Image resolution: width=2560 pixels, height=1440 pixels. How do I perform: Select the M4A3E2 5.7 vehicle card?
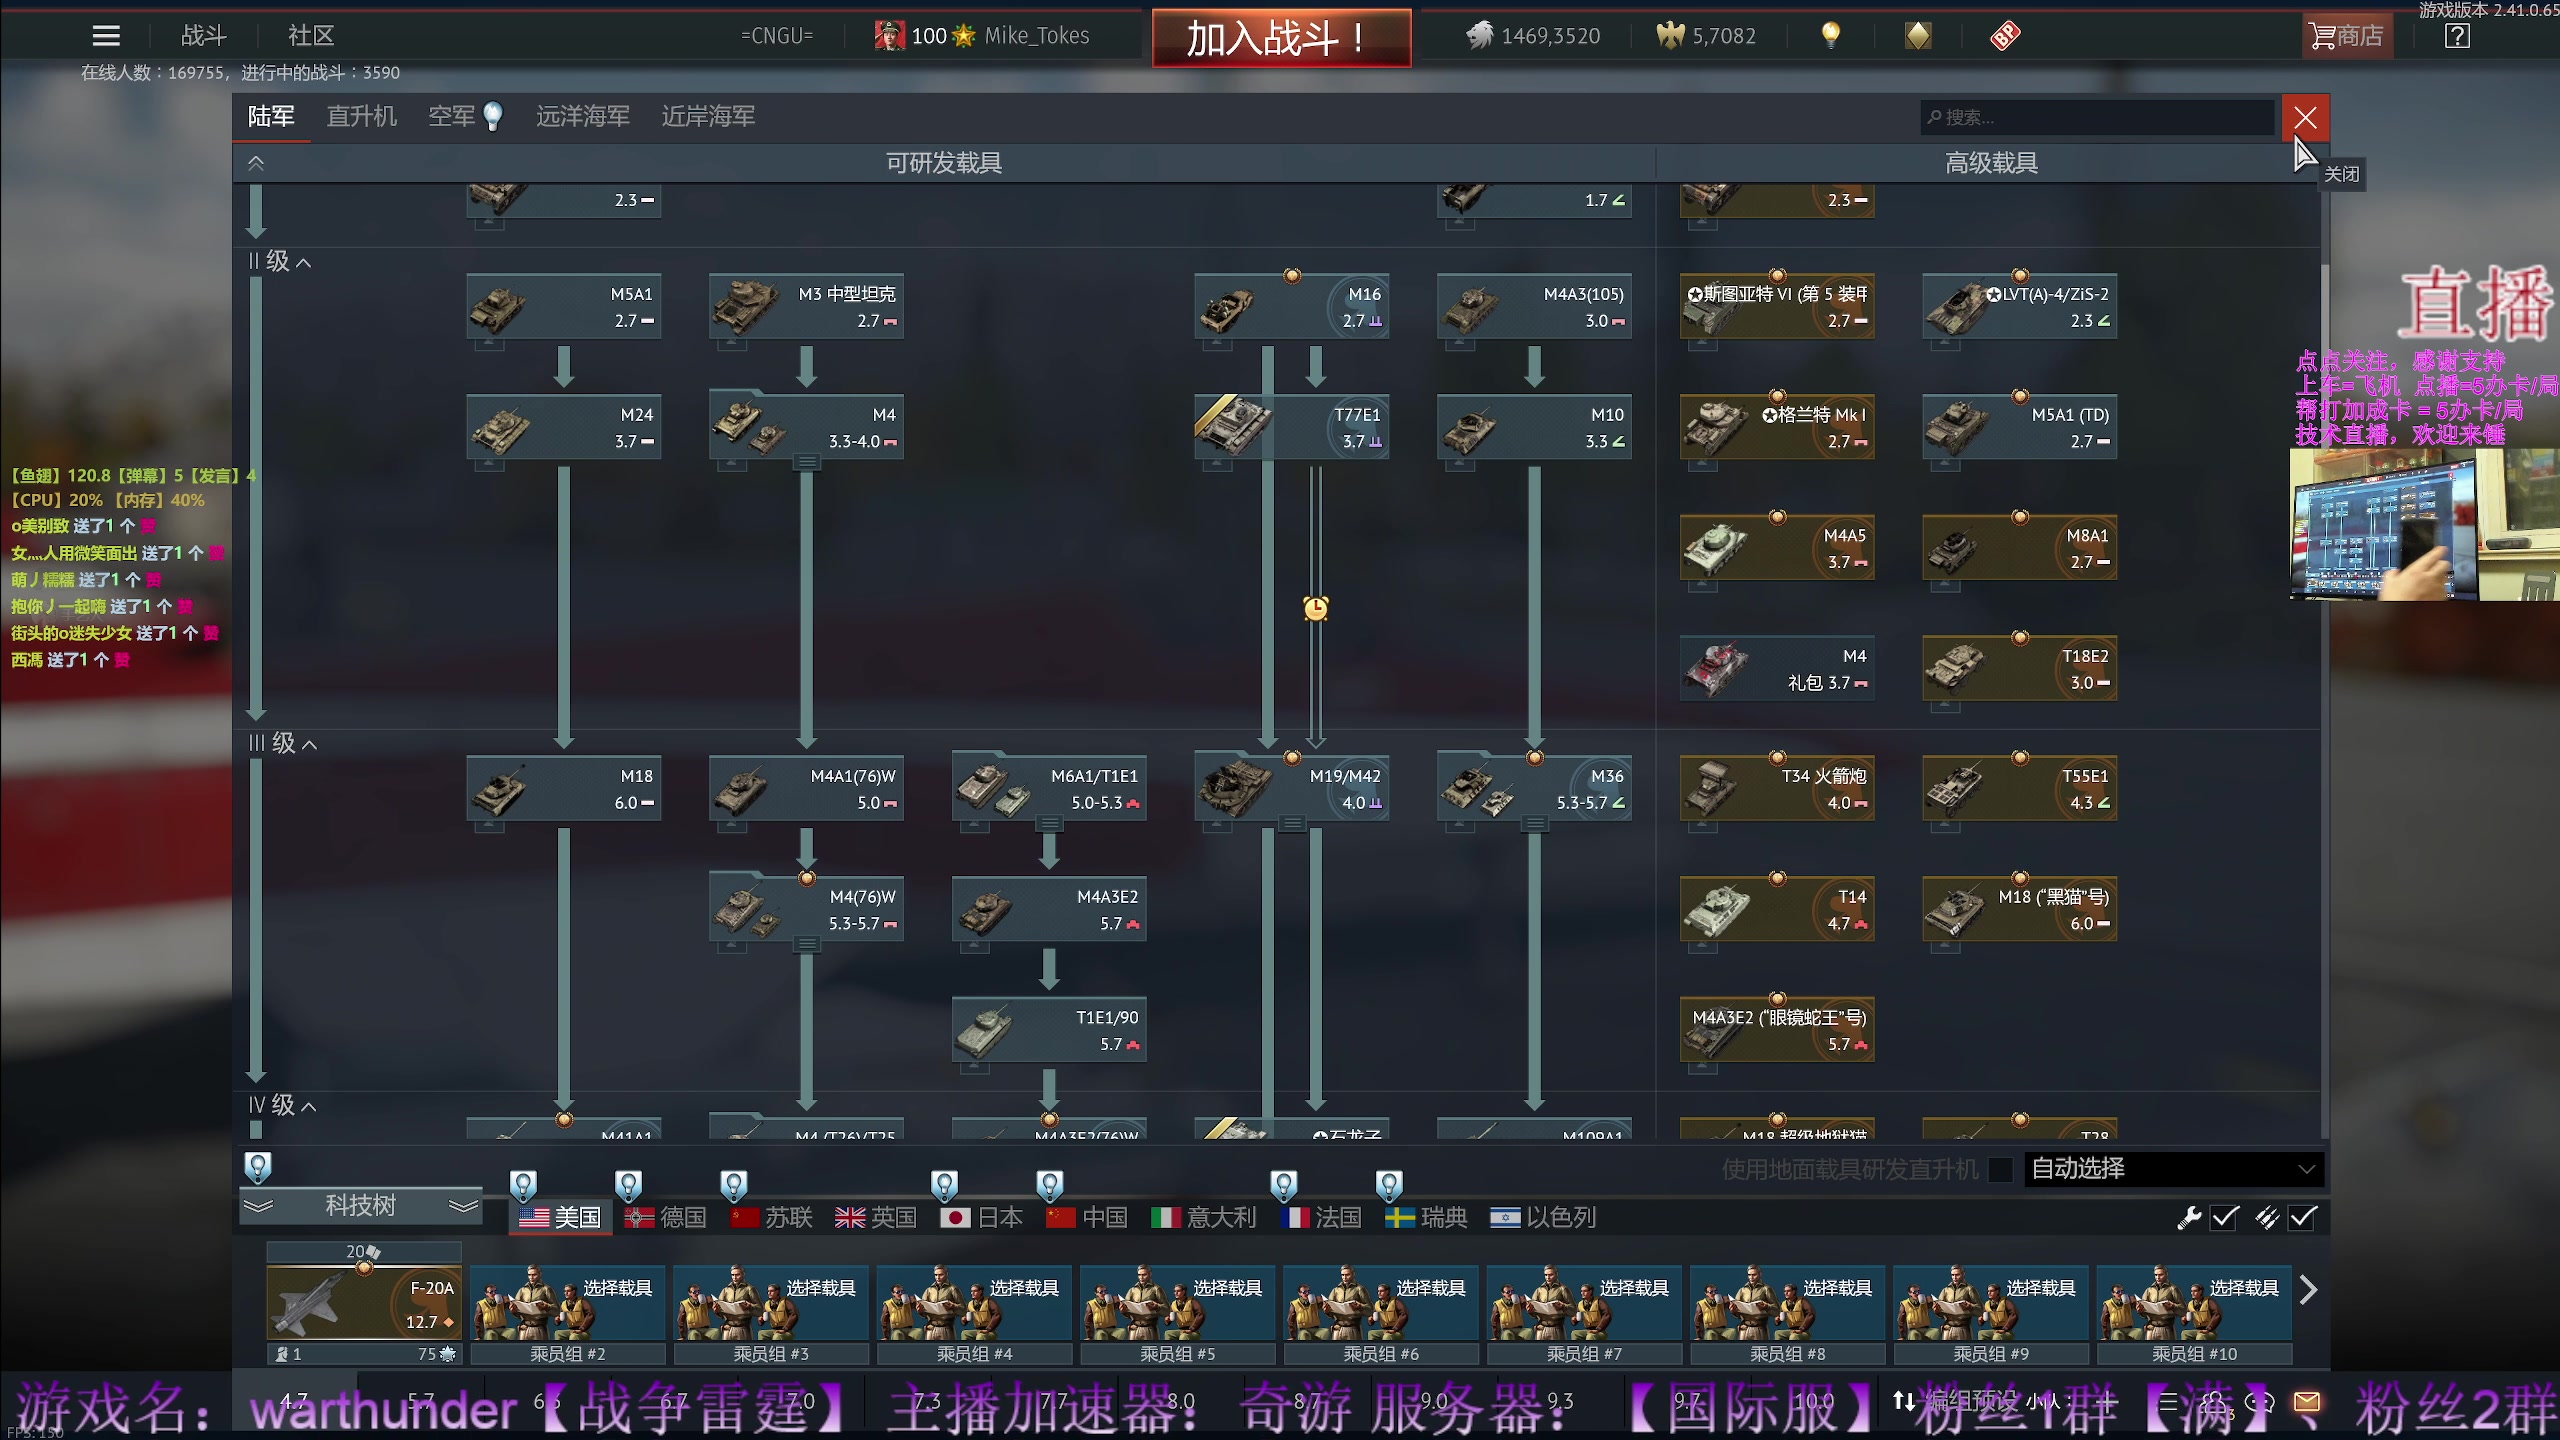pos(1049,910)
